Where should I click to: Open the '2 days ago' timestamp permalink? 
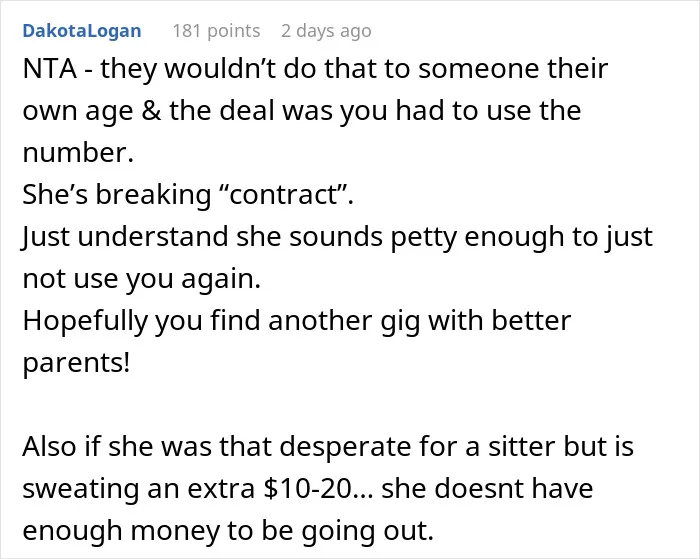pyautogui.click(x=326, y=31)
